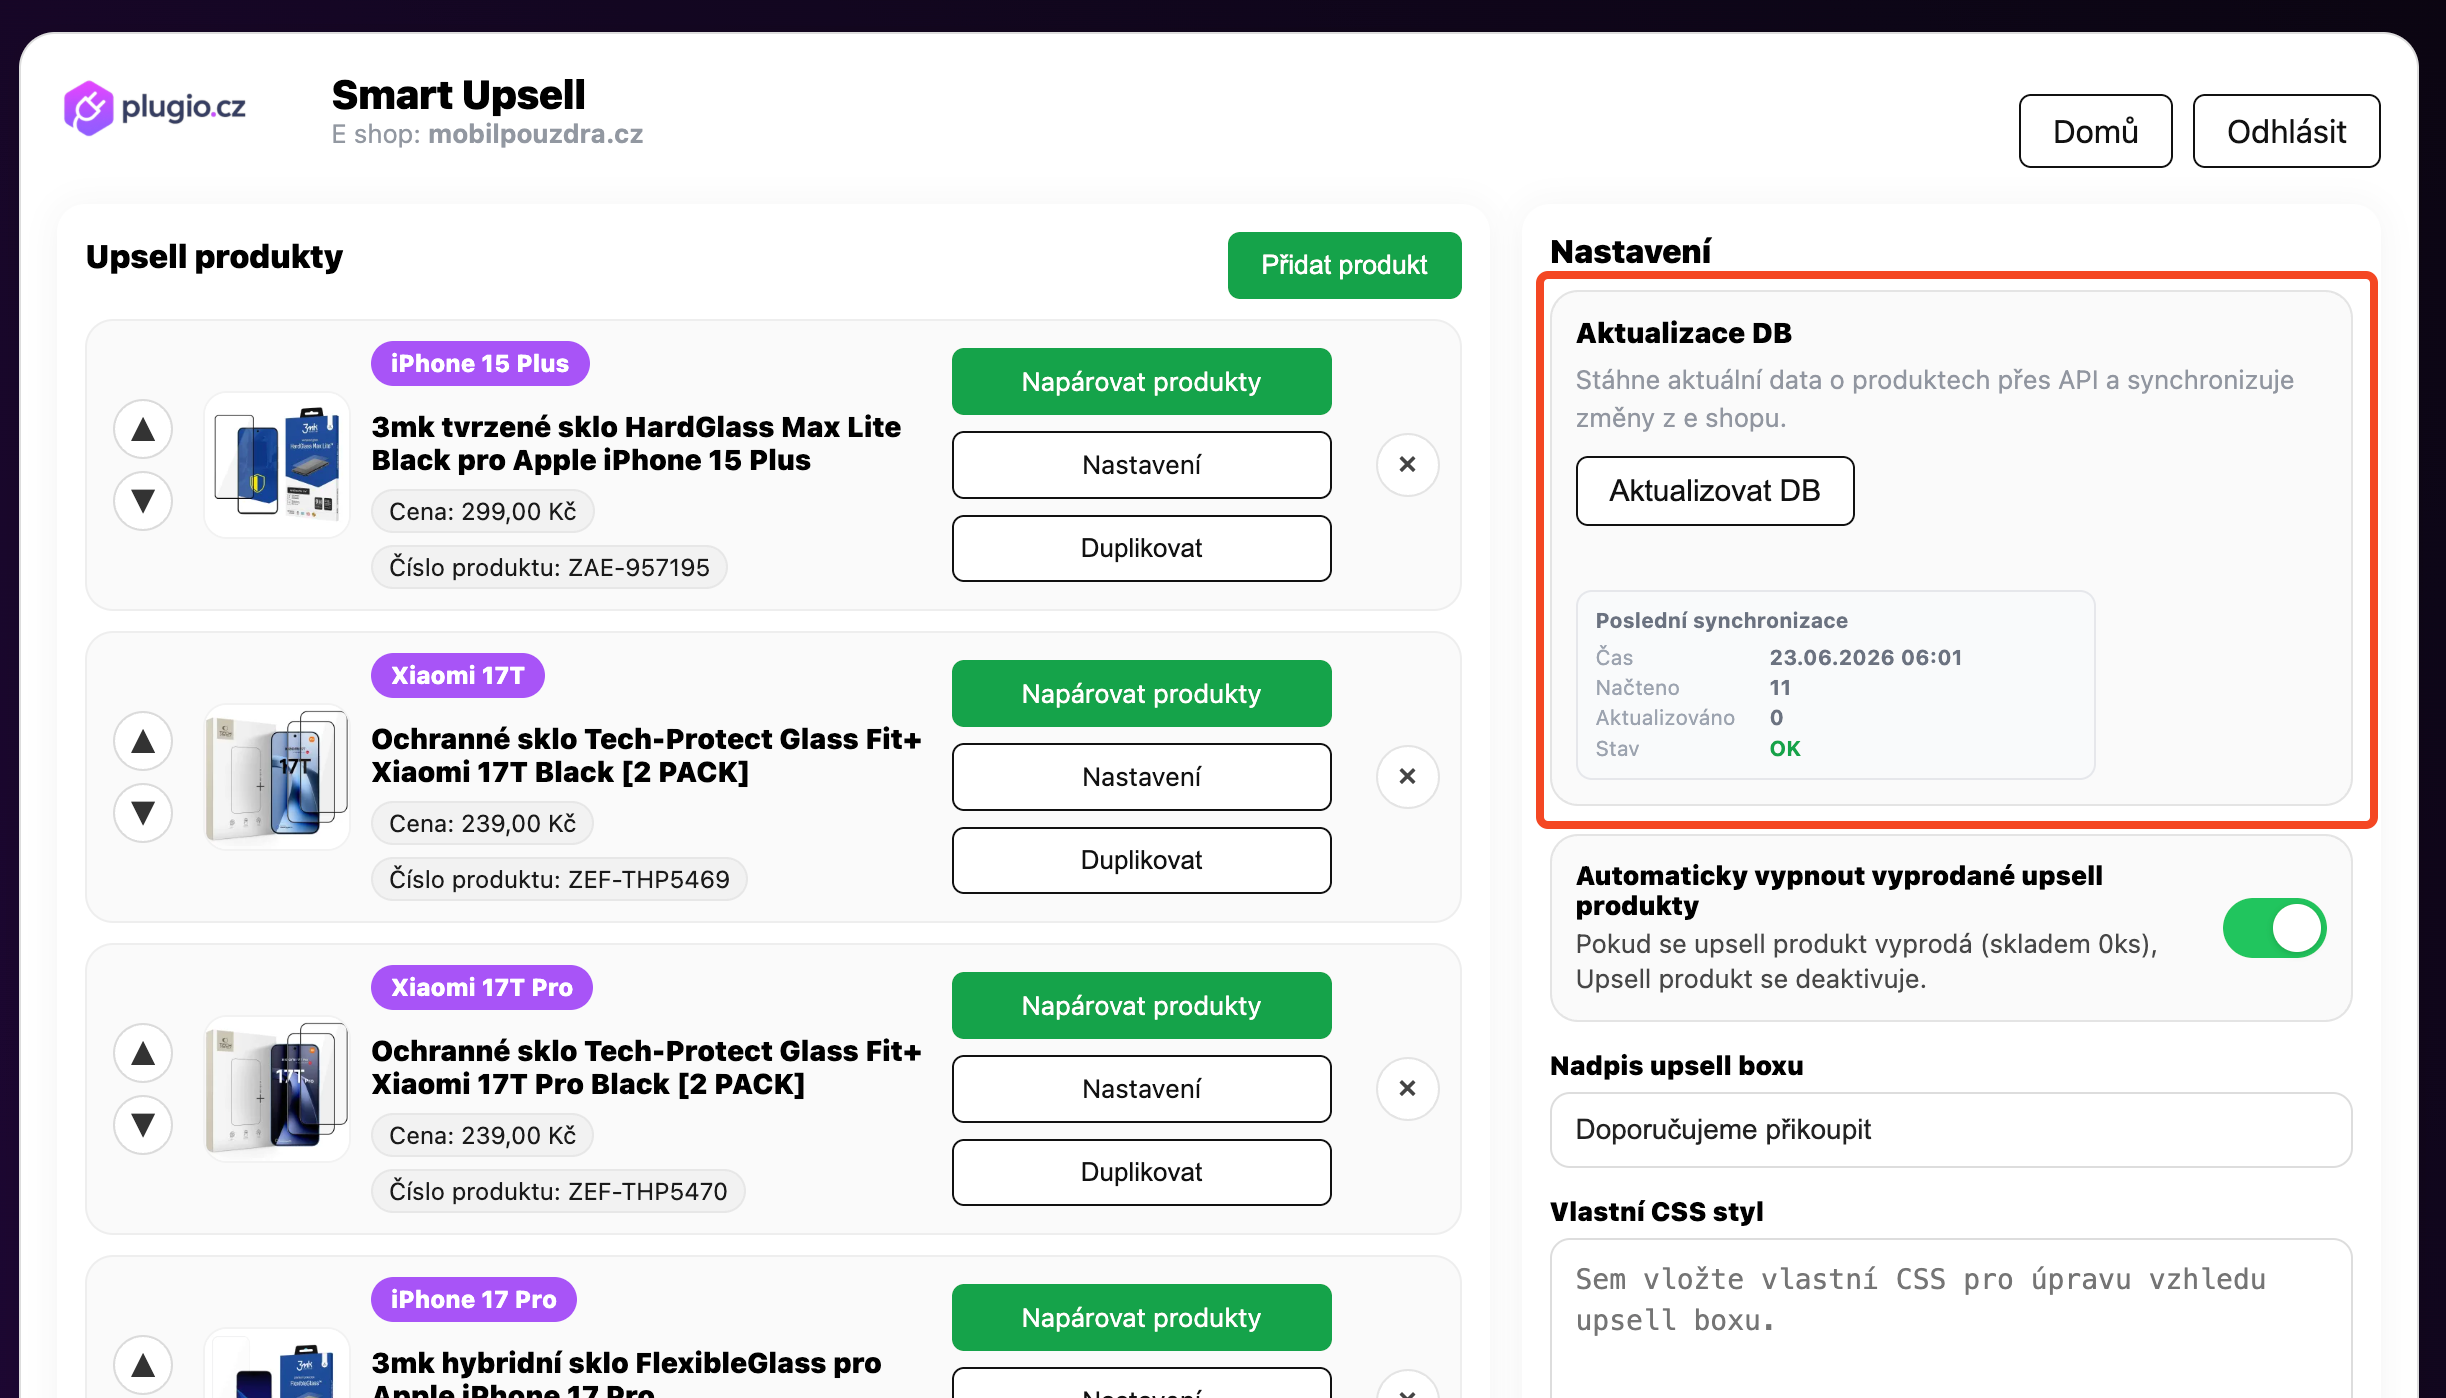2446x1398 pixels.
Task: Update database with Aktualizovat DB
Action: pos(1714,491)
